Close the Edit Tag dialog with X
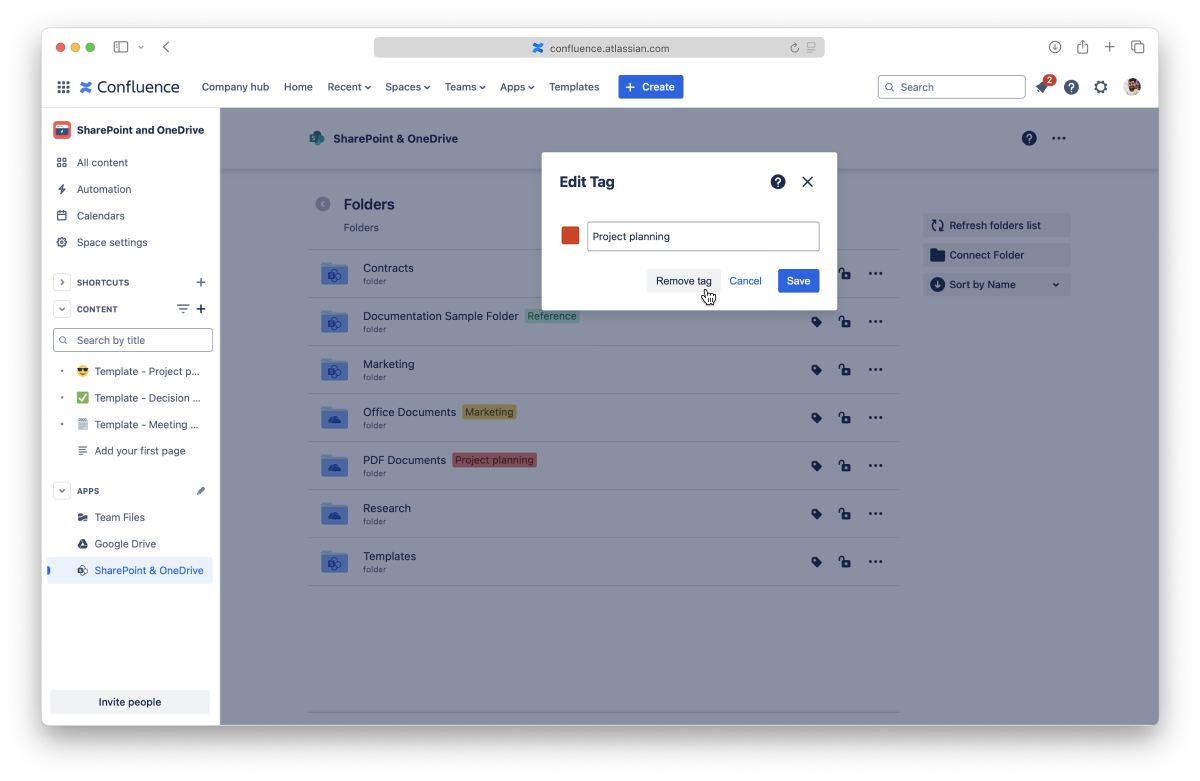Screen dimensions: 1200x781 pyautogui.click(x=808, y=182)
